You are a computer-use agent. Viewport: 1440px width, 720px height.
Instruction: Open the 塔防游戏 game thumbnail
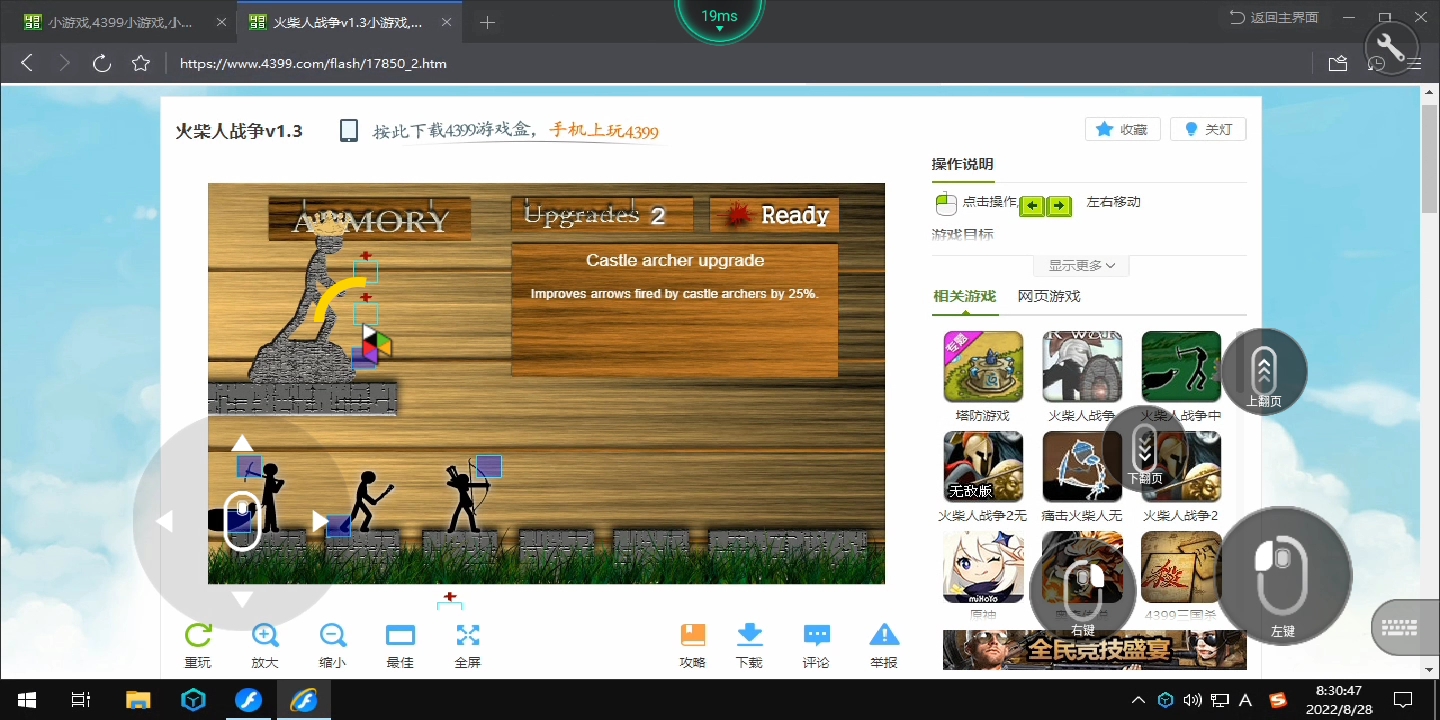(x=983, y=366)
